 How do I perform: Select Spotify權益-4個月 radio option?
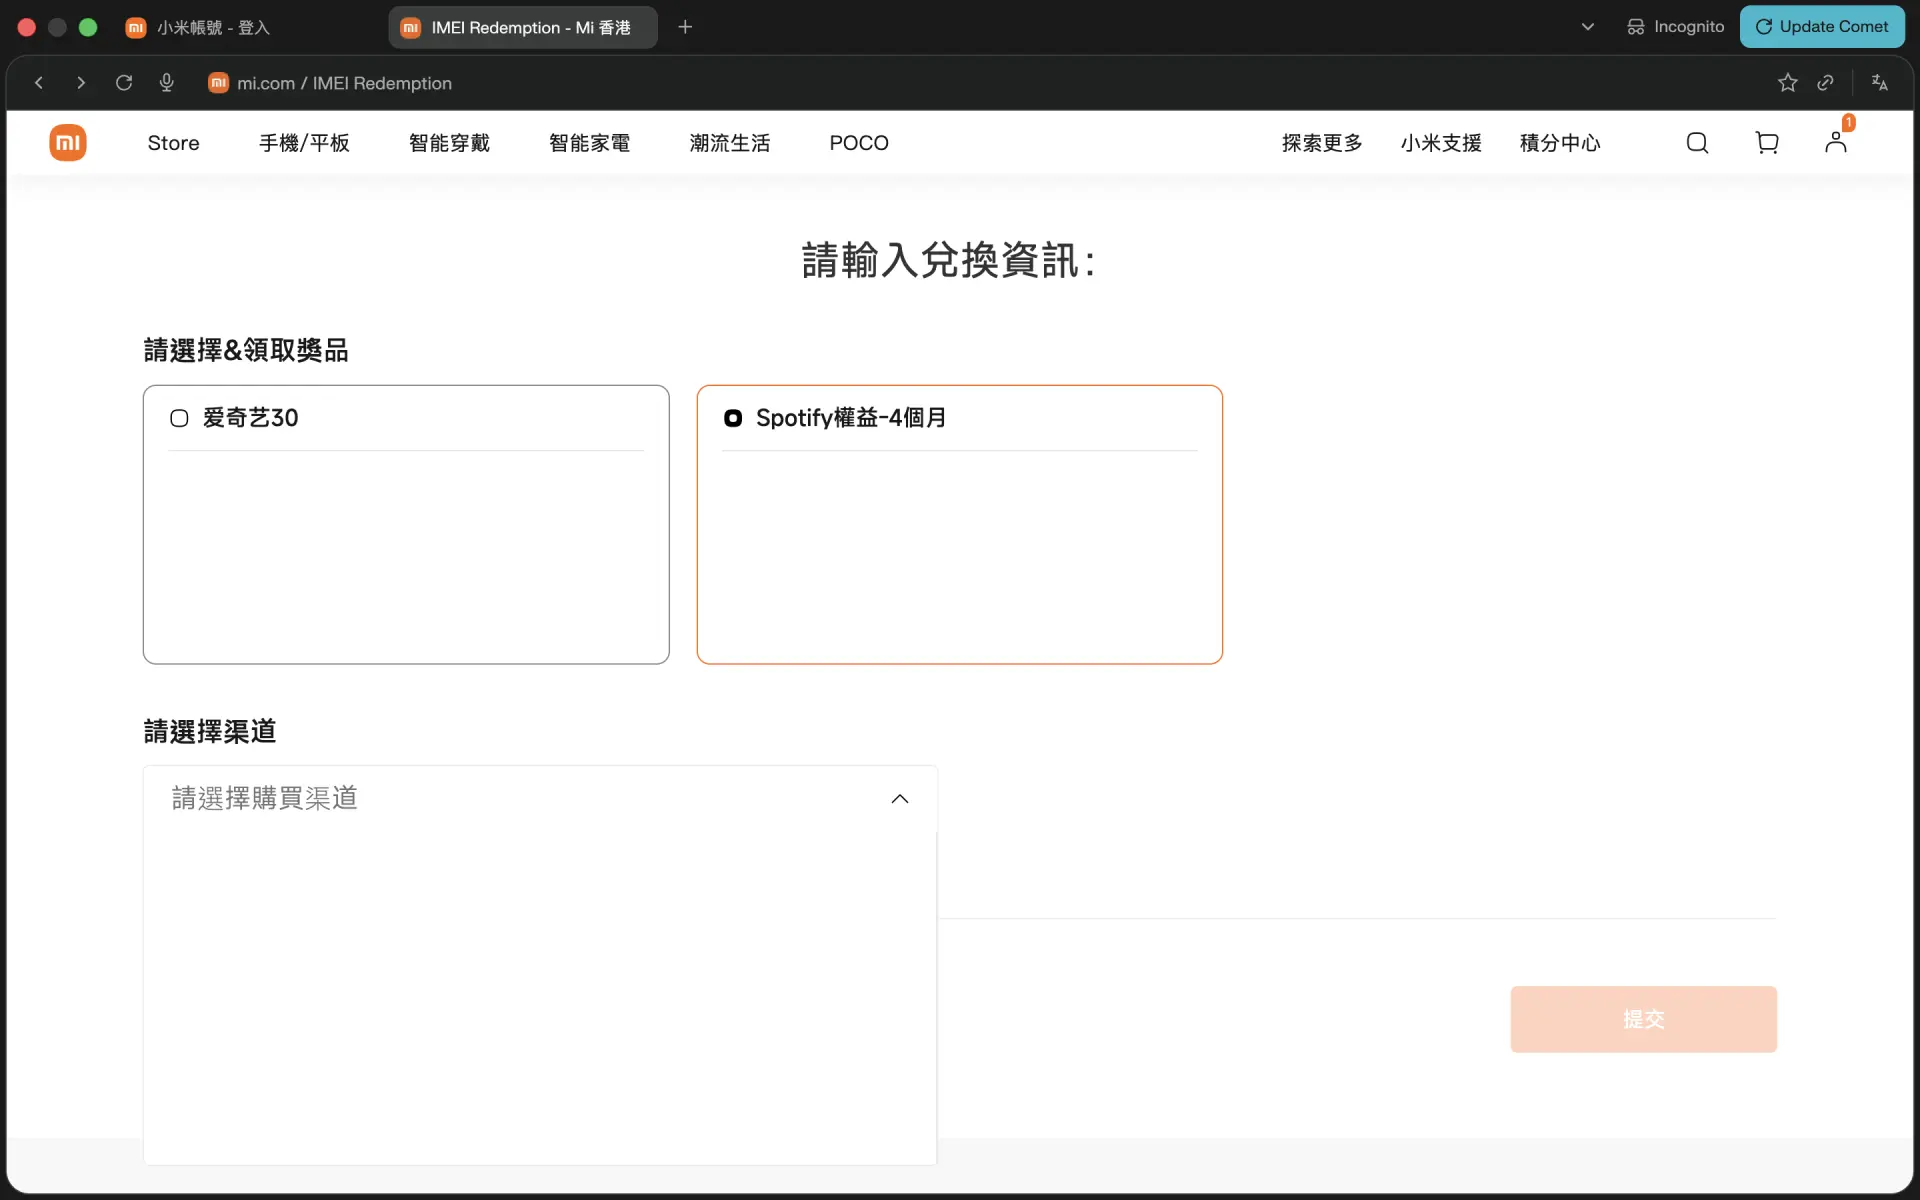pos(733,418)
